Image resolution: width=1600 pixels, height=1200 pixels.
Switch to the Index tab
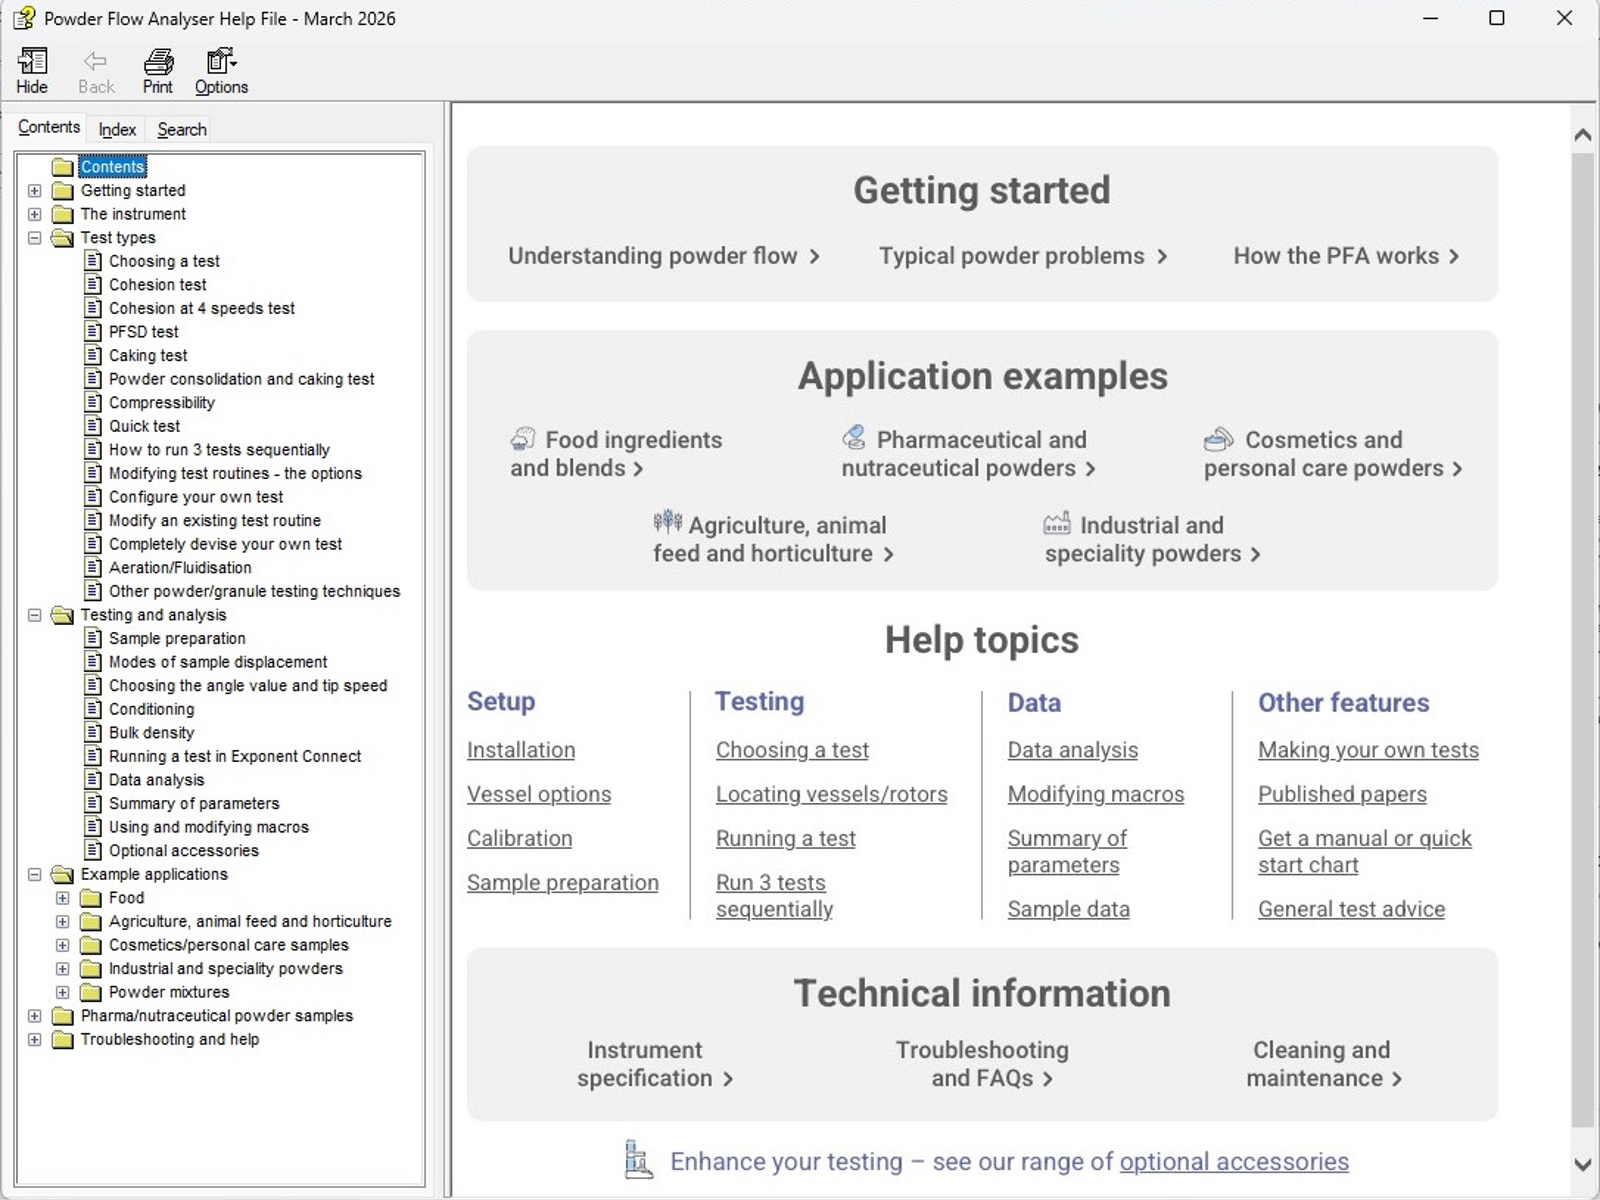pos(117,129)
